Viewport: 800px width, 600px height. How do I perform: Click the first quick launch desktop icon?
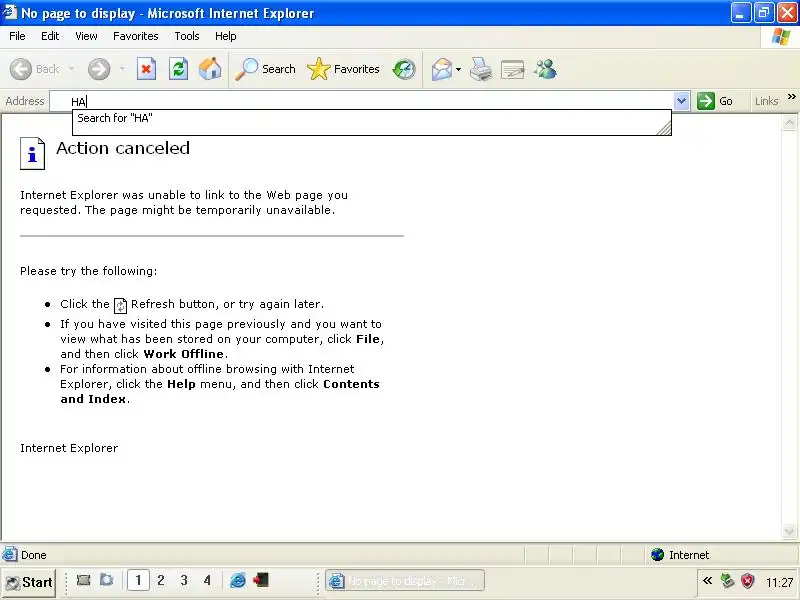(83, 580)
